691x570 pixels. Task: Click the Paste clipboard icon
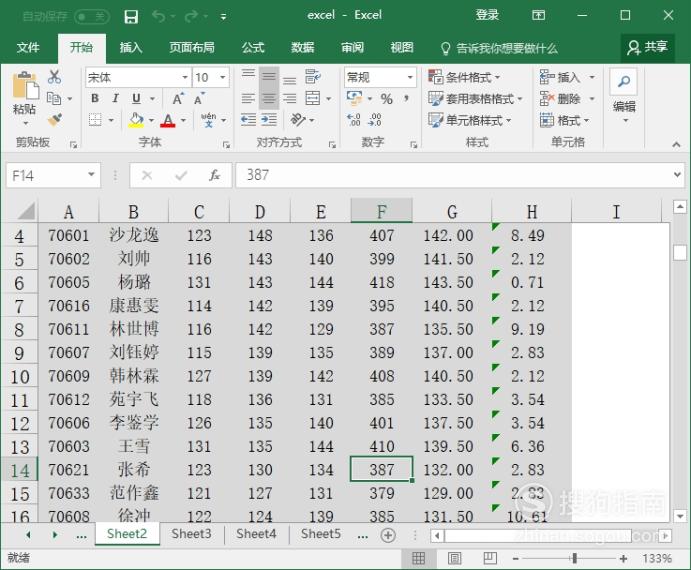pos(25,86)
